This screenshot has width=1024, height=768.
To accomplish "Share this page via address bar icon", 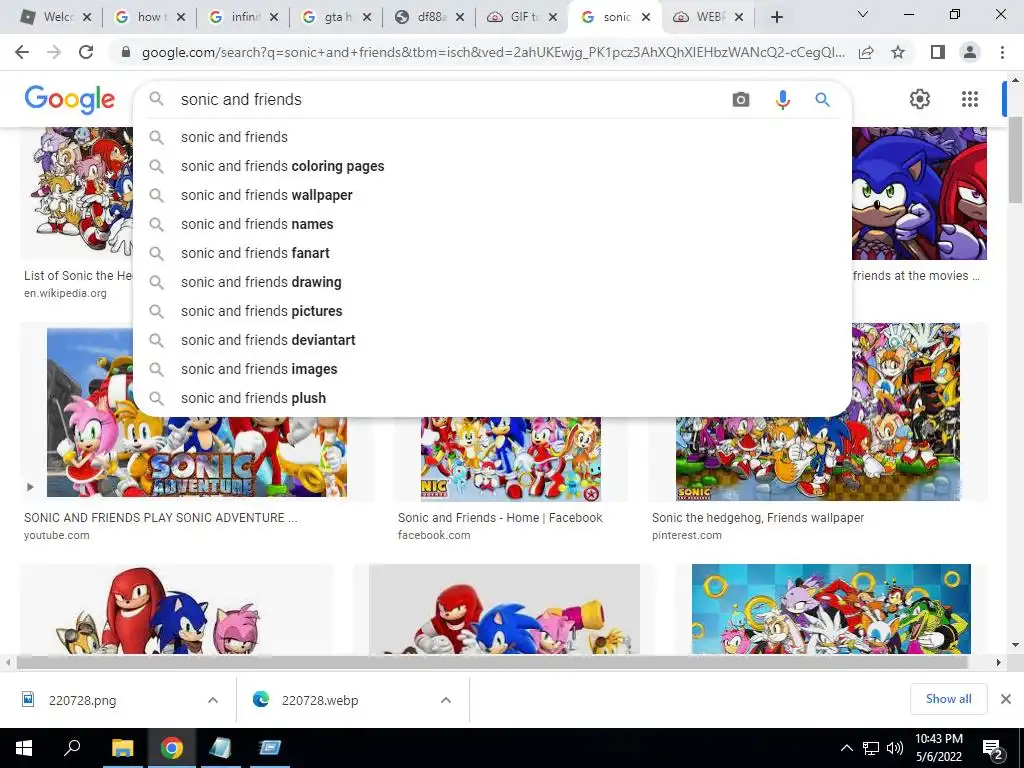I will pyautogui.click(x=866, y=52).
